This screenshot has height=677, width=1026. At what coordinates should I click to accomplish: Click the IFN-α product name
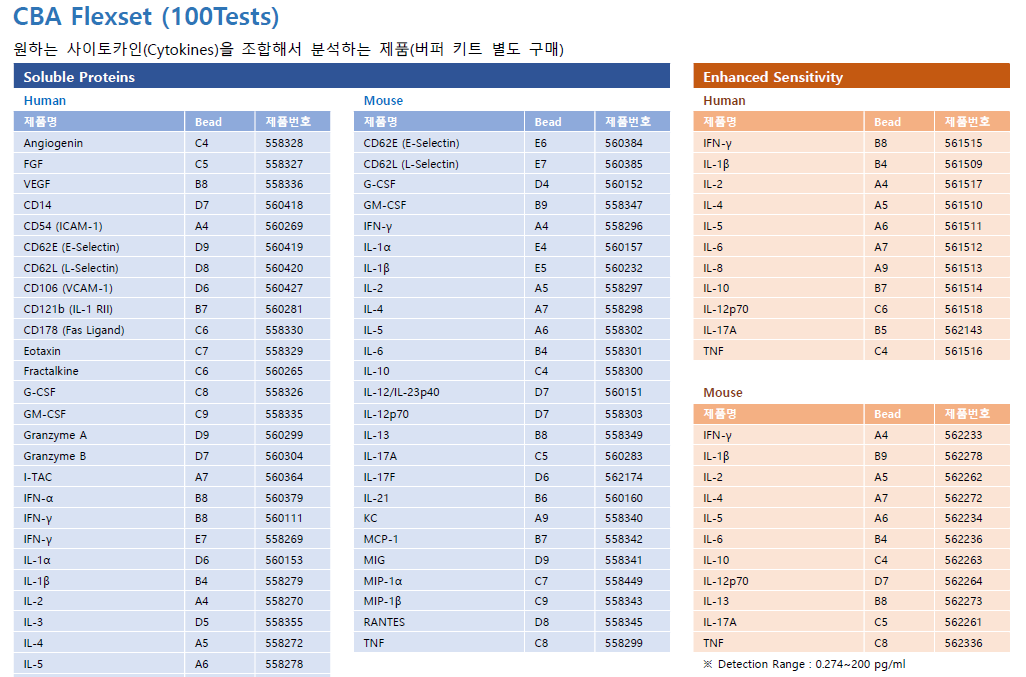[38, 498]
